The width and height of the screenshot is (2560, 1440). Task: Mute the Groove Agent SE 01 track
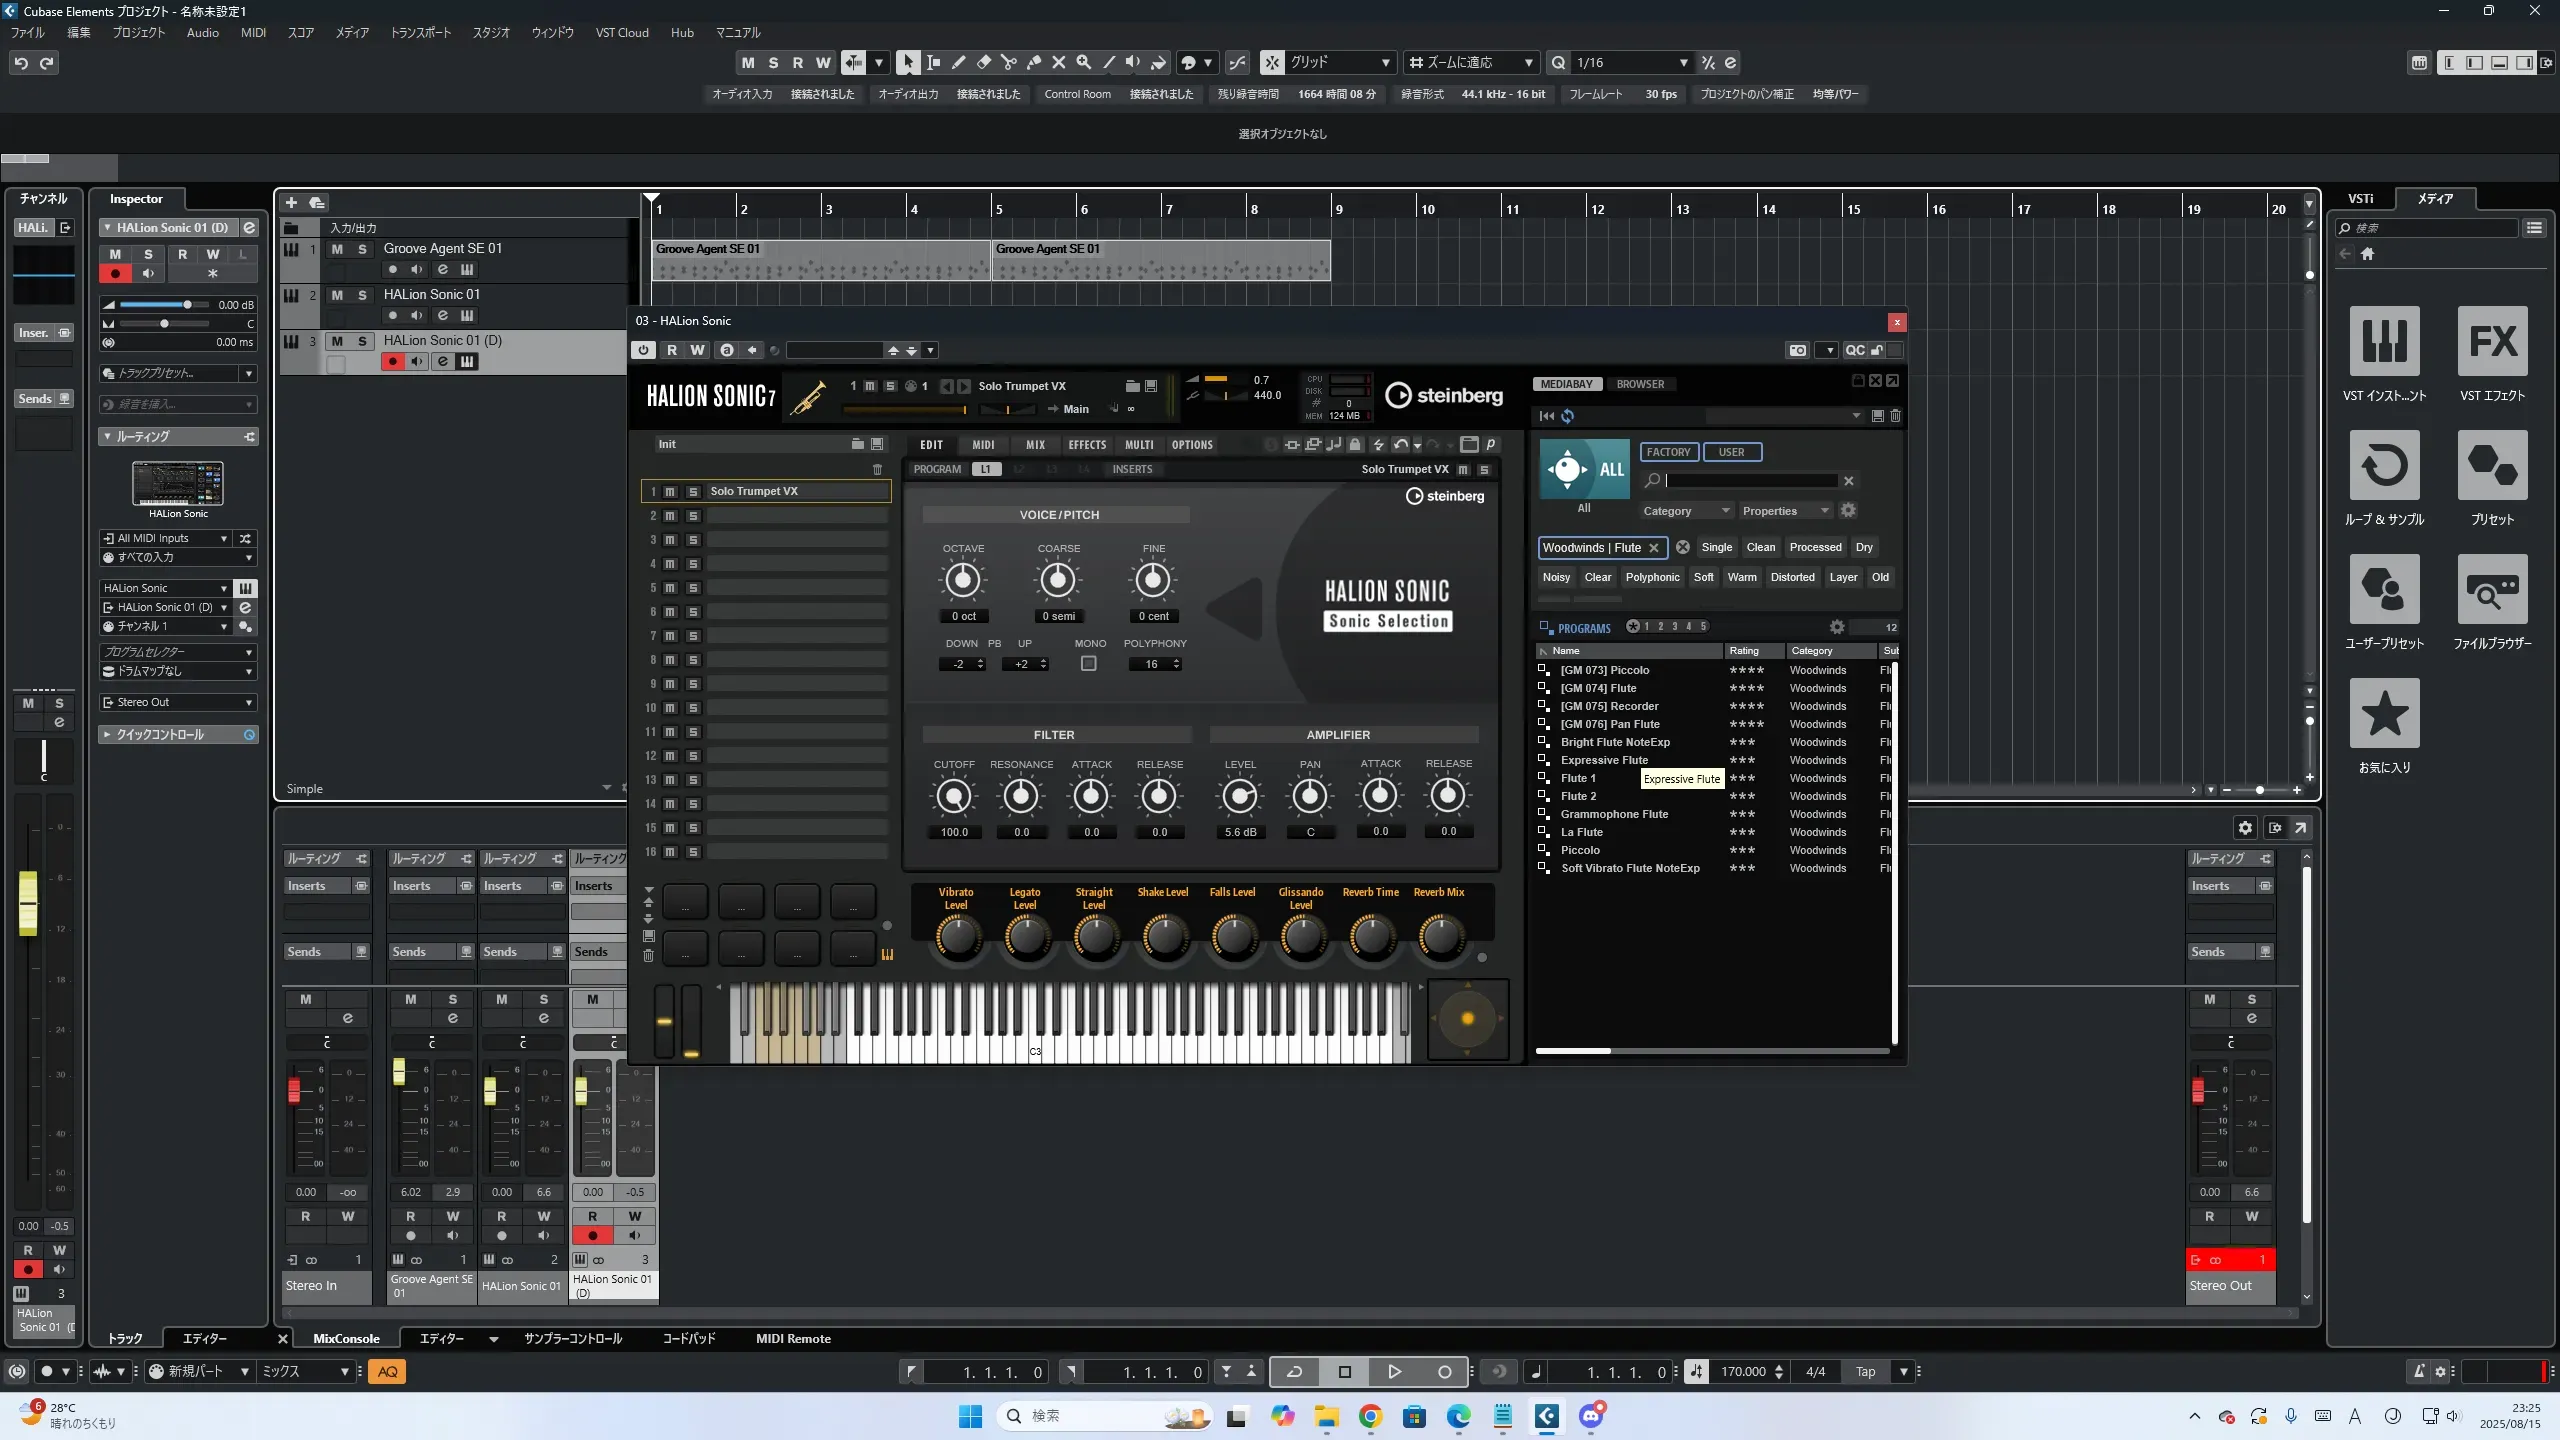337,249
